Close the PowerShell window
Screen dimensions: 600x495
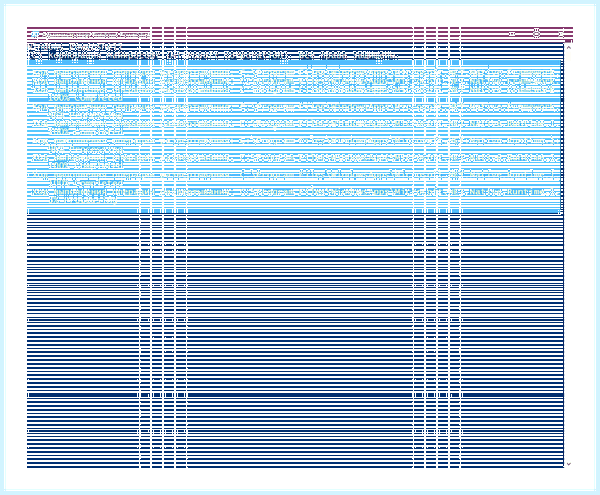click(x=561, y=34)
